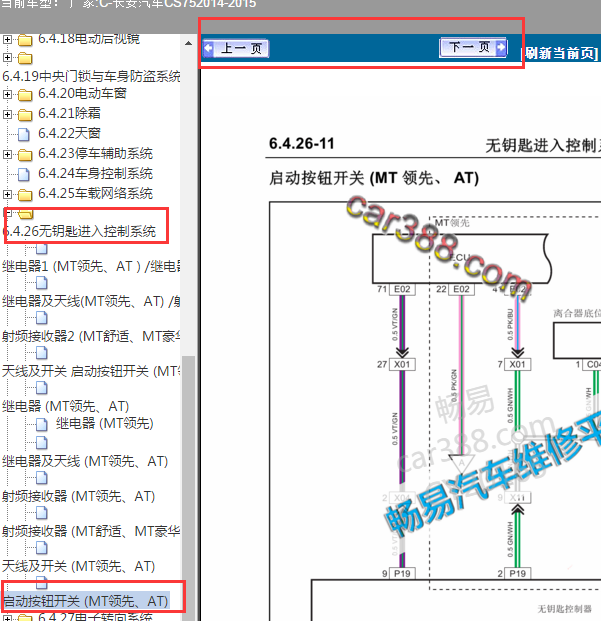
Task: Open 继电器 (MT领先) page
Action: click(x=105, y=423)
